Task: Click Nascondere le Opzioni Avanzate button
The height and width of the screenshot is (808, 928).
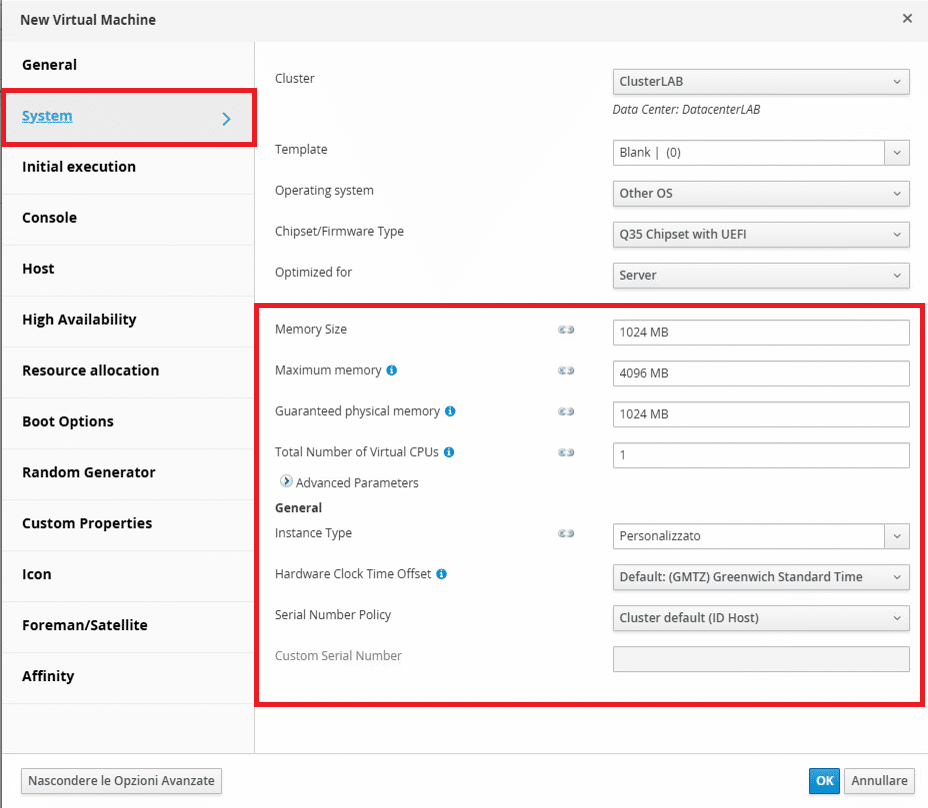Action: coord(121,781)
